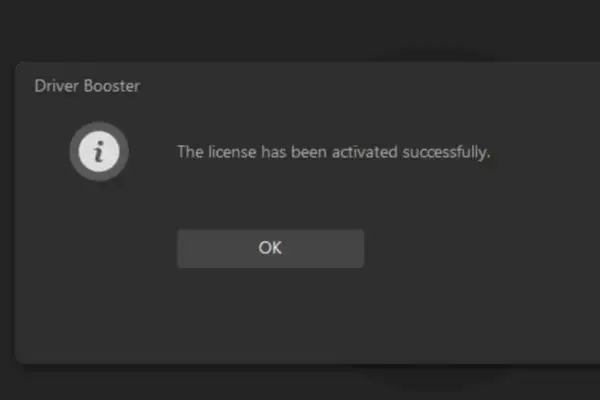Click the license activated success message
This screenshot has width=600, height=400.
tap(333, 152)
